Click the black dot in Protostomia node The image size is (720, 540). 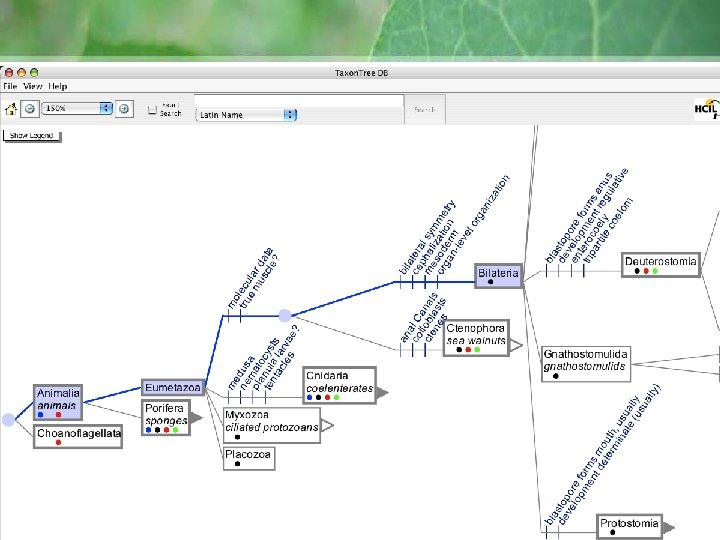(x=613, y=532)
